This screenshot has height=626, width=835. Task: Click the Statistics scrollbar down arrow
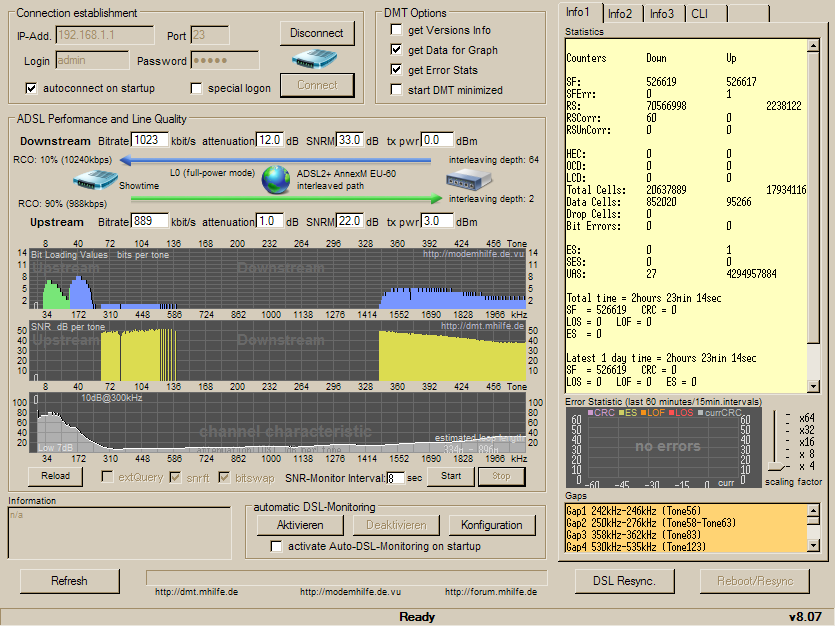813,386
